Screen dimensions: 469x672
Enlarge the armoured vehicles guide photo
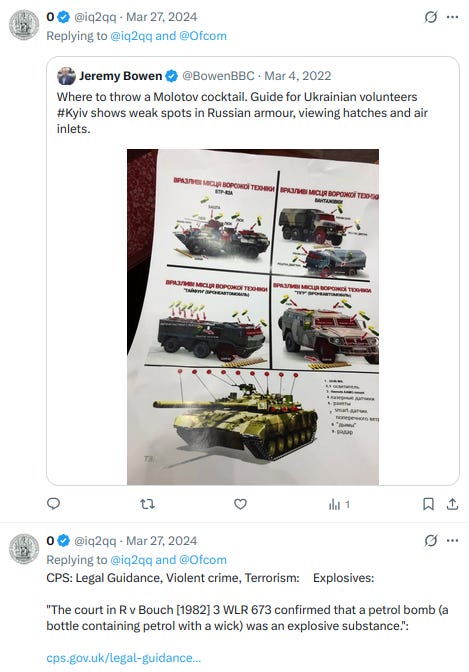(x=253, y=317)
